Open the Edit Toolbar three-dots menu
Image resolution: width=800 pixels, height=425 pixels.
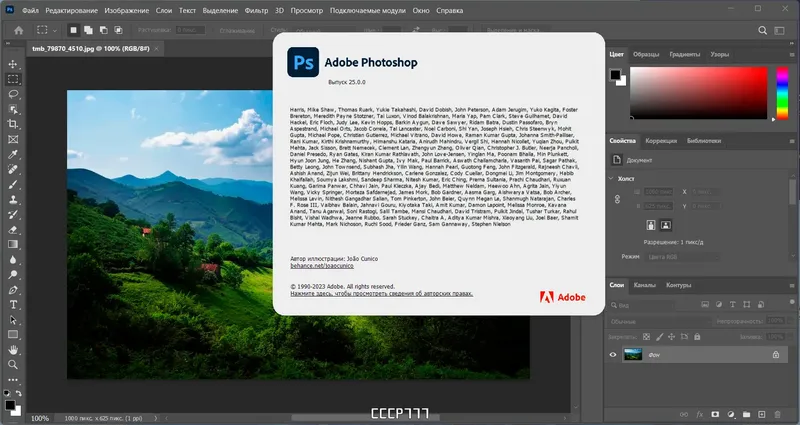click(x=13, y=380)
